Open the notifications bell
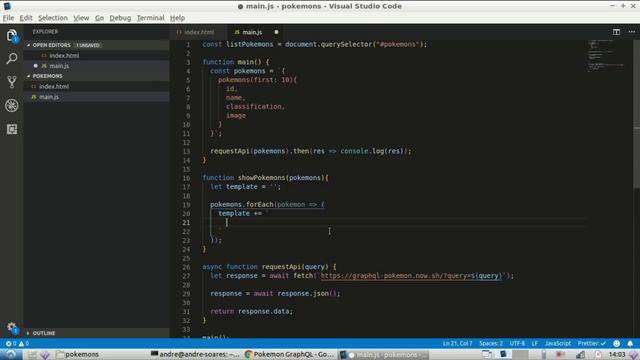Screen dimensions: 640x360 (x=630, y=343)
